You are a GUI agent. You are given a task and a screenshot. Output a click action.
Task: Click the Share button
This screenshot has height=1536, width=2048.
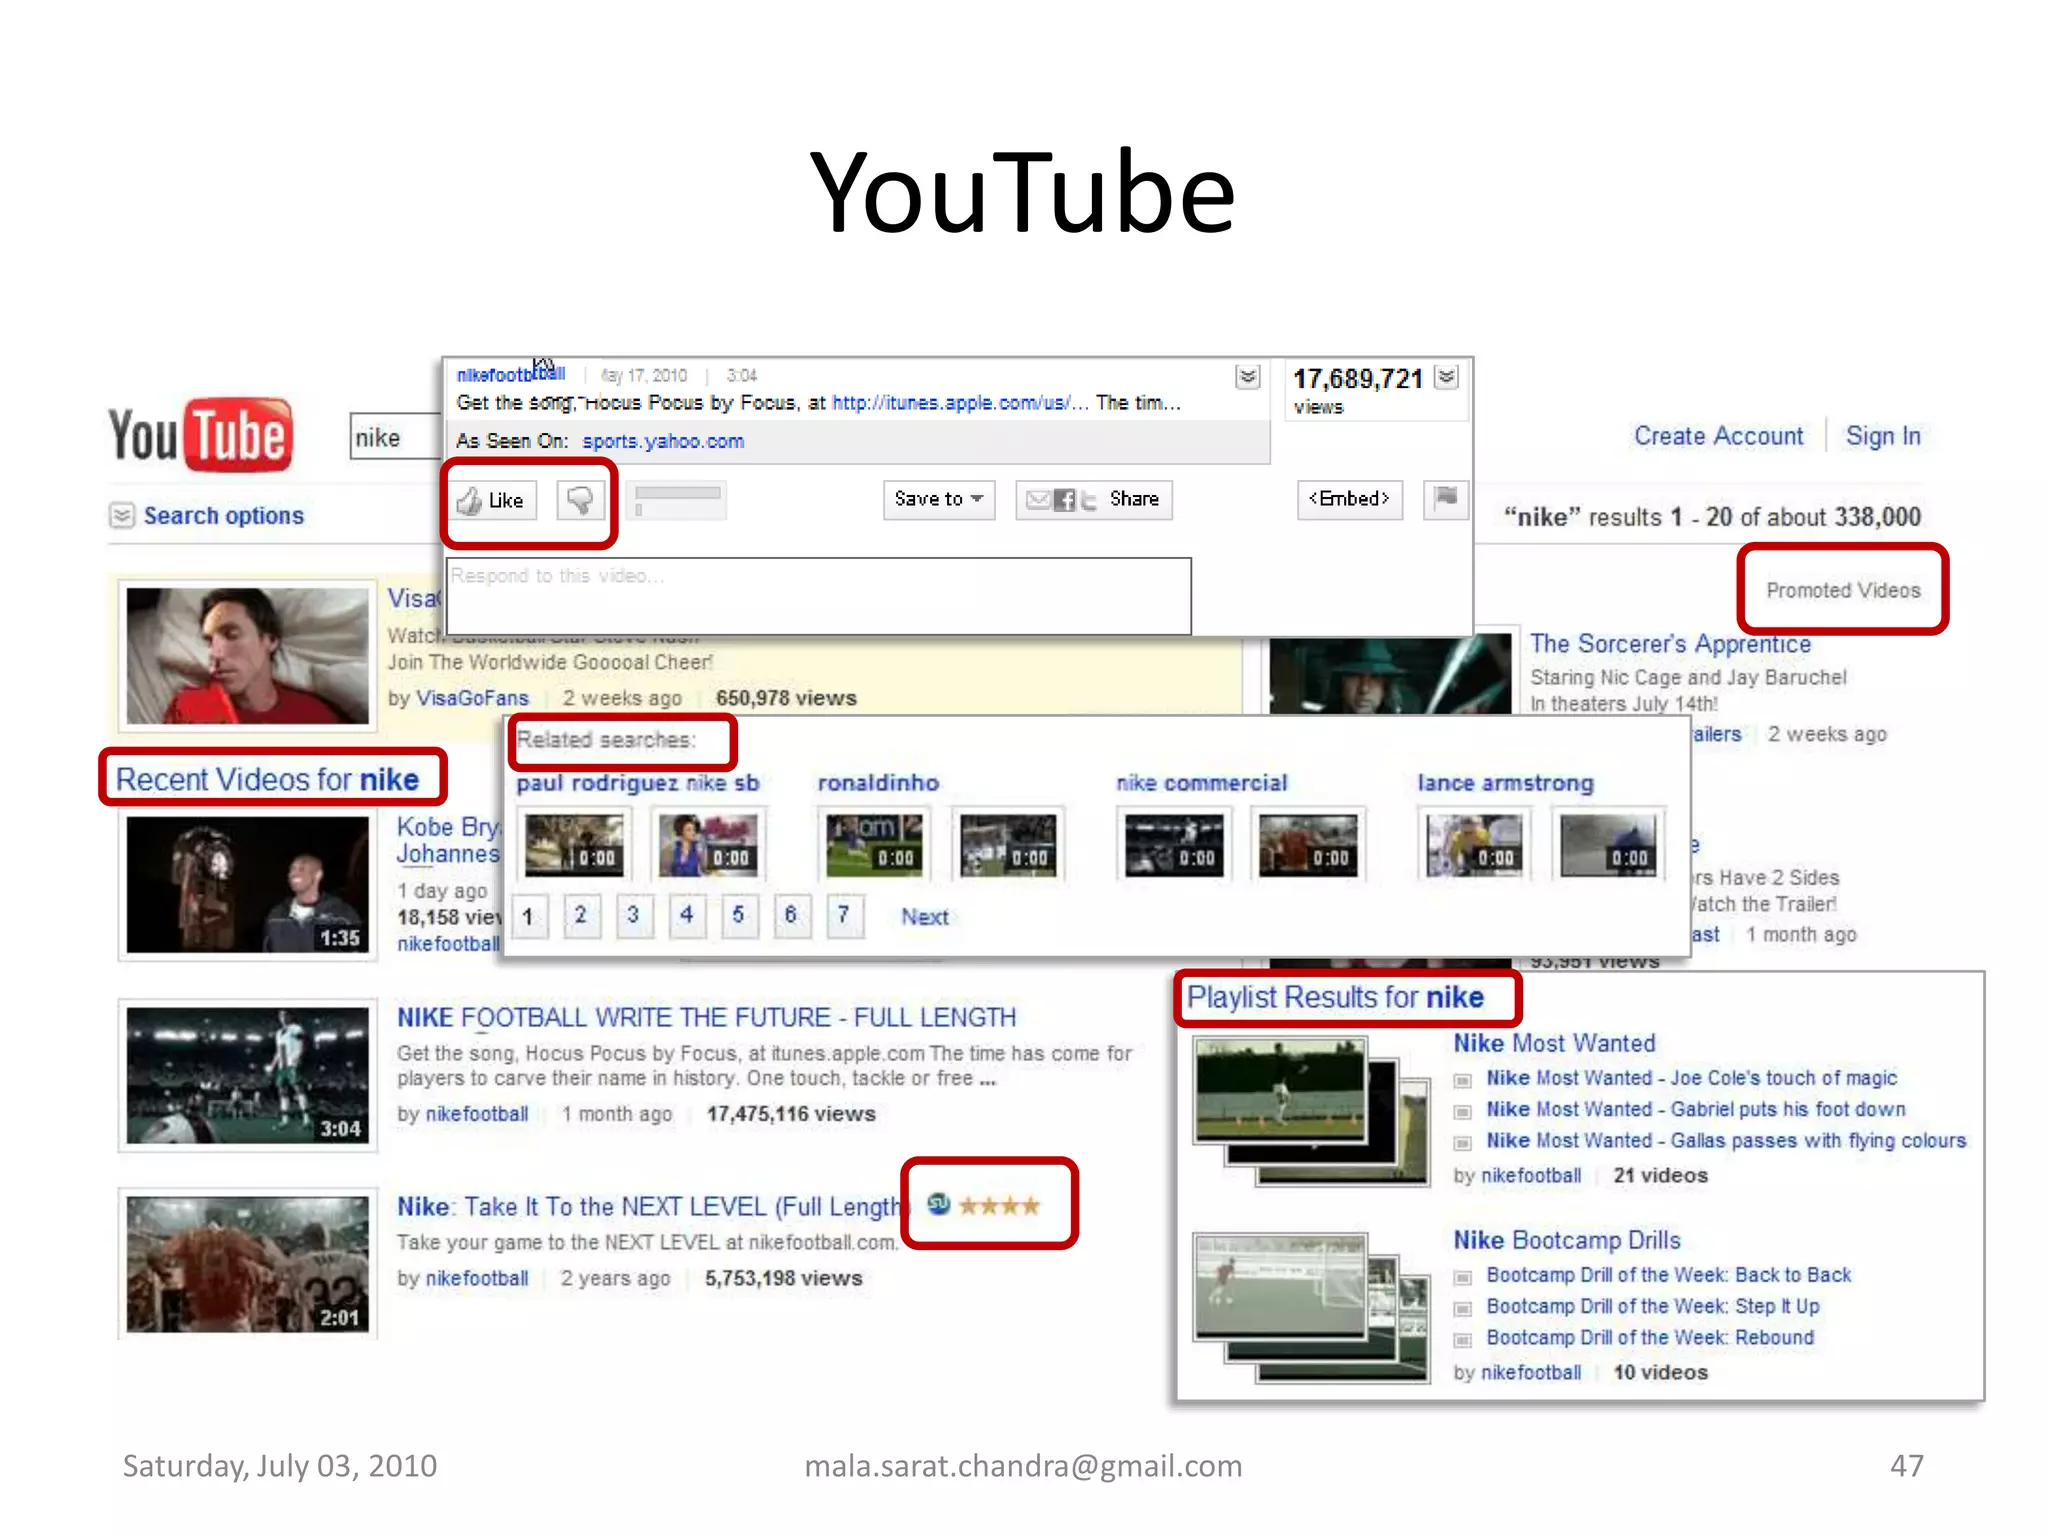point(1094,499)
